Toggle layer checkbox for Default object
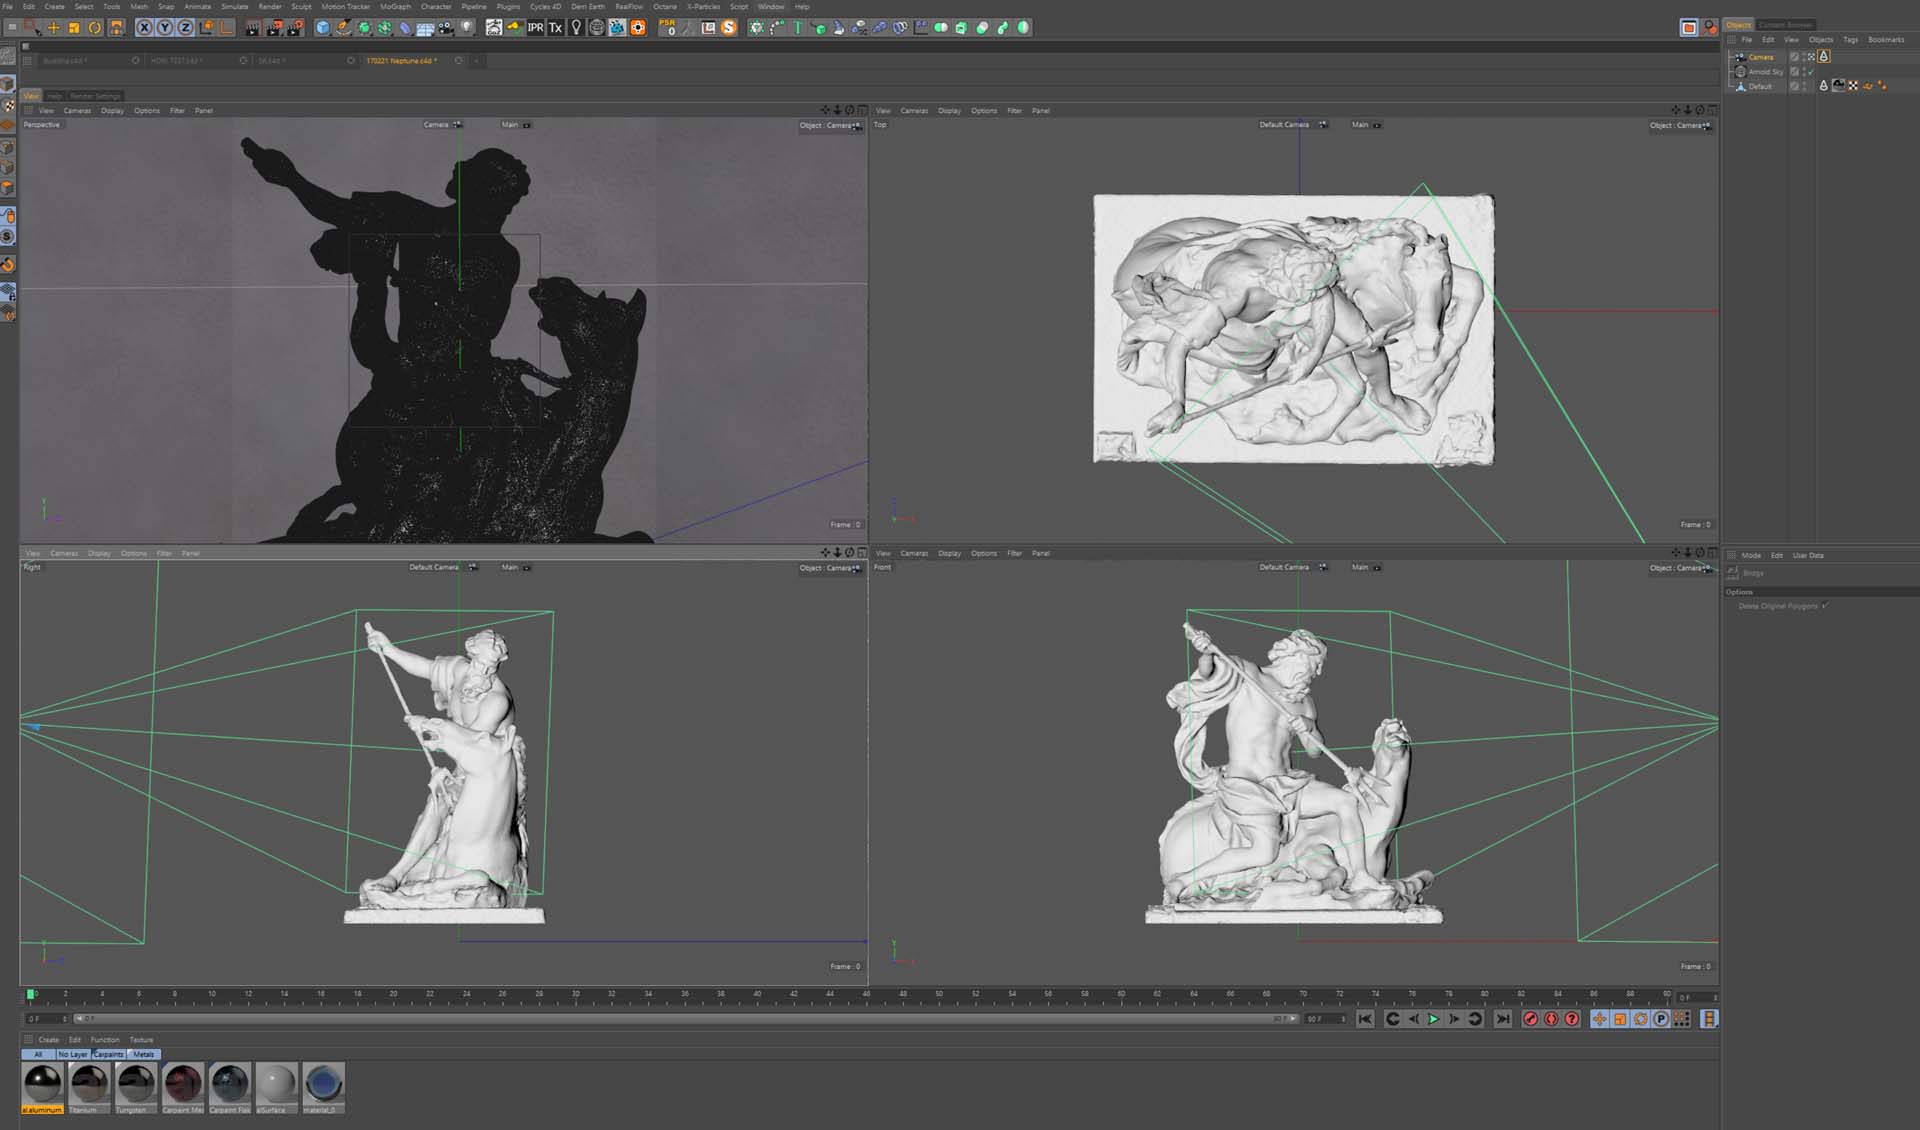 (x=1794, y=87)
